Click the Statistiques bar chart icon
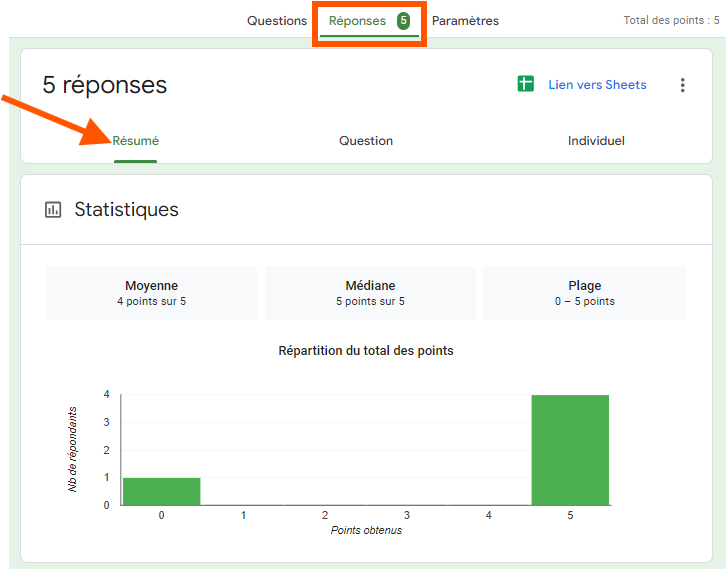This screenshot has height=569, width=726. coord(53,210)
